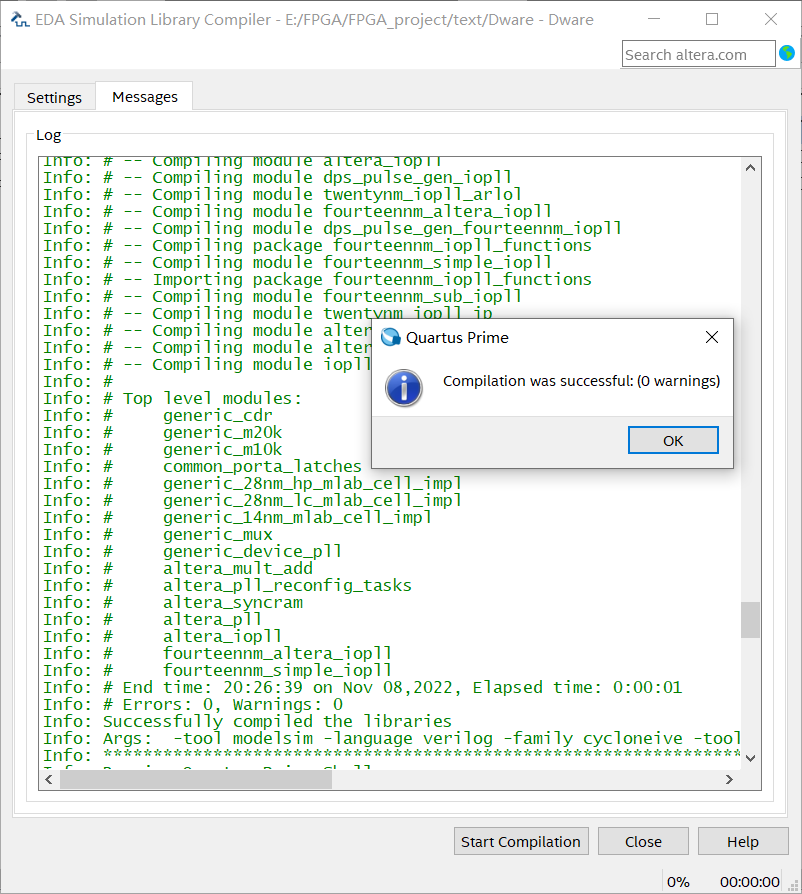The height and width of the screenshot is (894, 802).
Task: Click the 'Args: -tool modelsim' log line
Action: (x=391, y=738)
